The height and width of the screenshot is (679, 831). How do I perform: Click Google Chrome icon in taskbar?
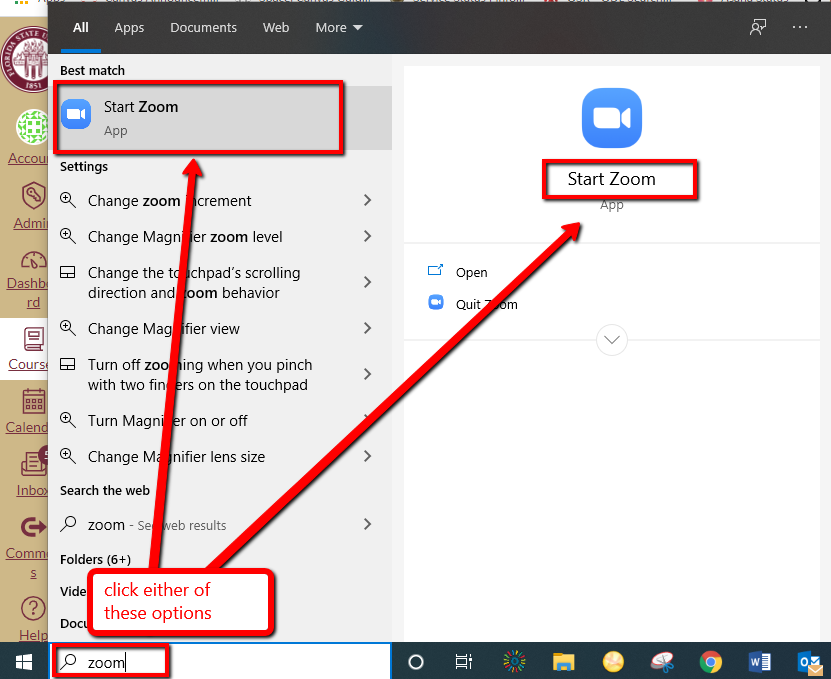click(710, 661)
